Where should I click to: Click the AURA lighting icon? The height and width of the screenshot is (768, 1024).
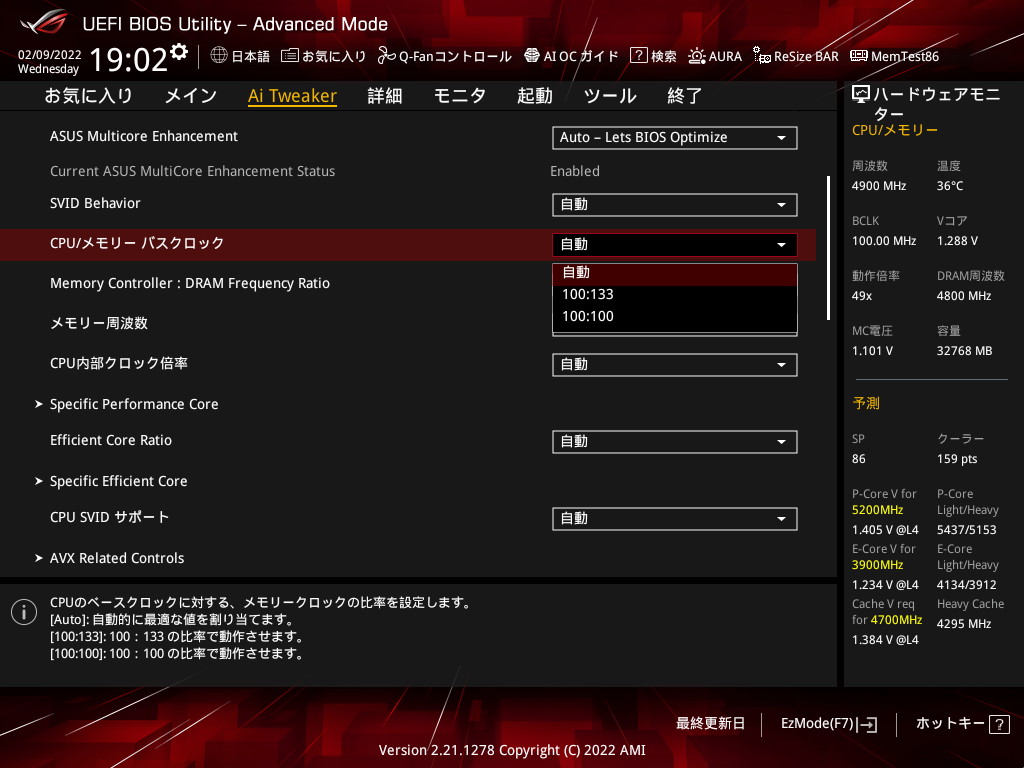pos(697,56)
